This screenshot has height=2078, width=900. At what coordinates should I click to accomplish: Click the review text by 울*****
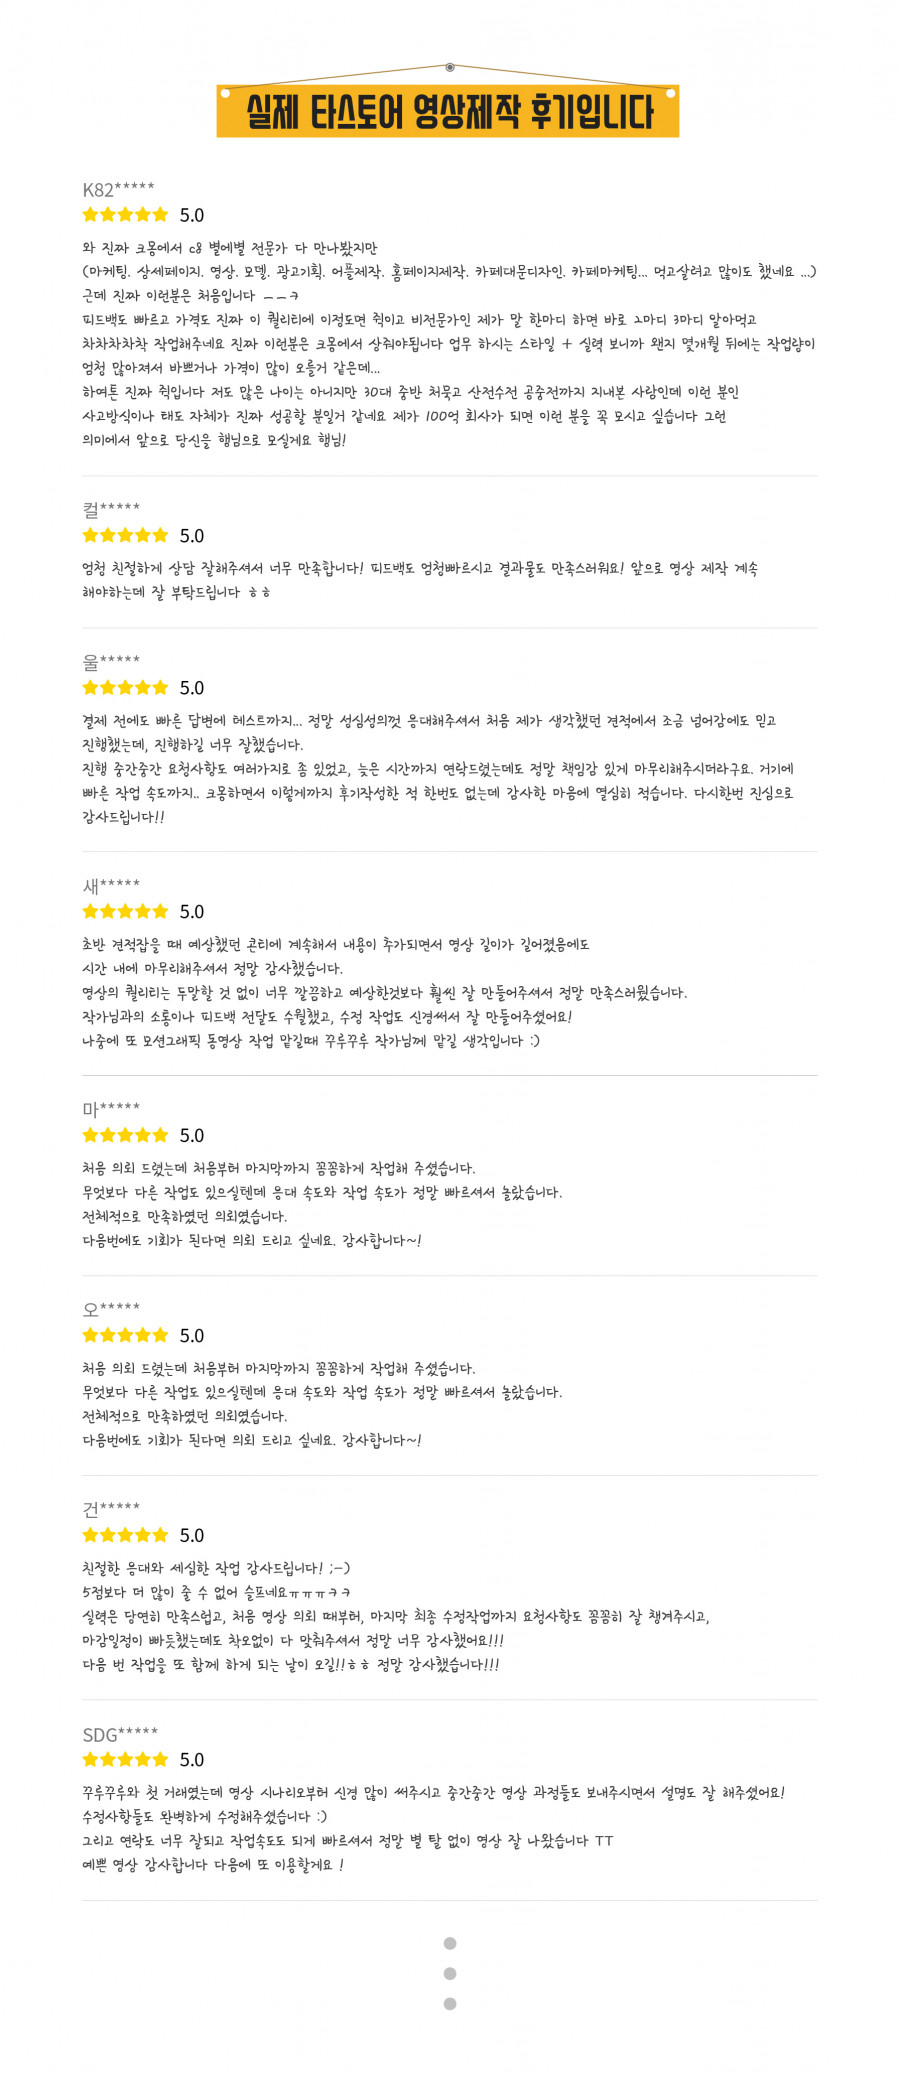click(438, 769)
